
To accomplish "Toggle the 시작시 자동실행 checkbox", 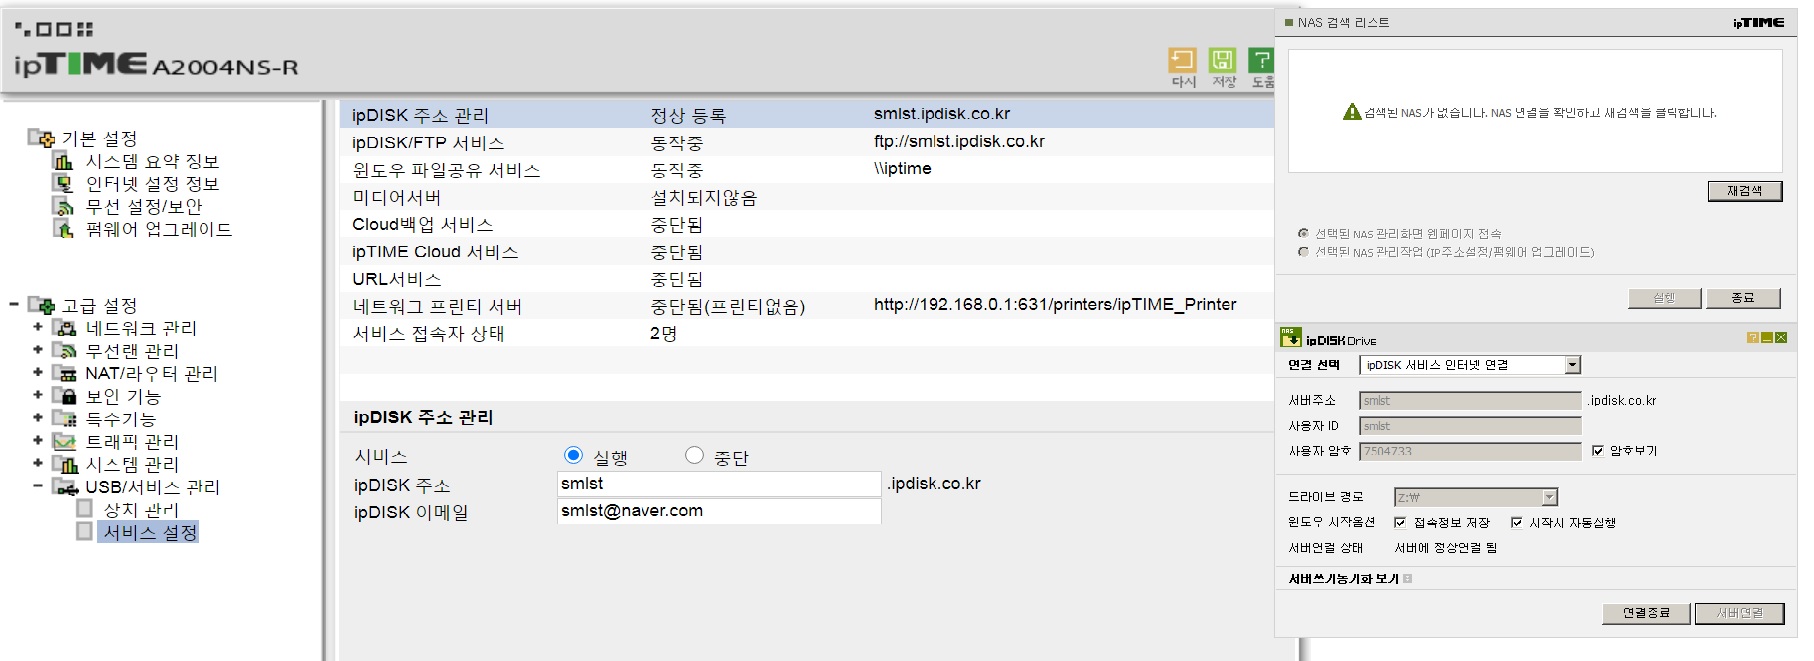I will (x=1517, y=522).
